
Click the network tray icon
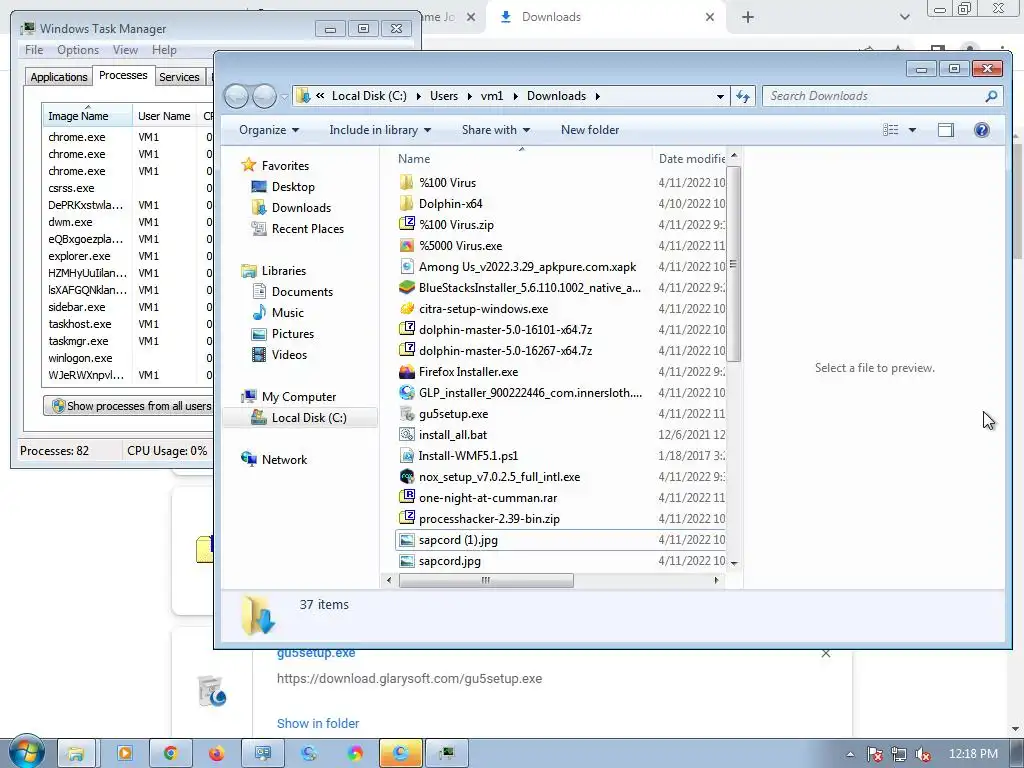(899, 754)
